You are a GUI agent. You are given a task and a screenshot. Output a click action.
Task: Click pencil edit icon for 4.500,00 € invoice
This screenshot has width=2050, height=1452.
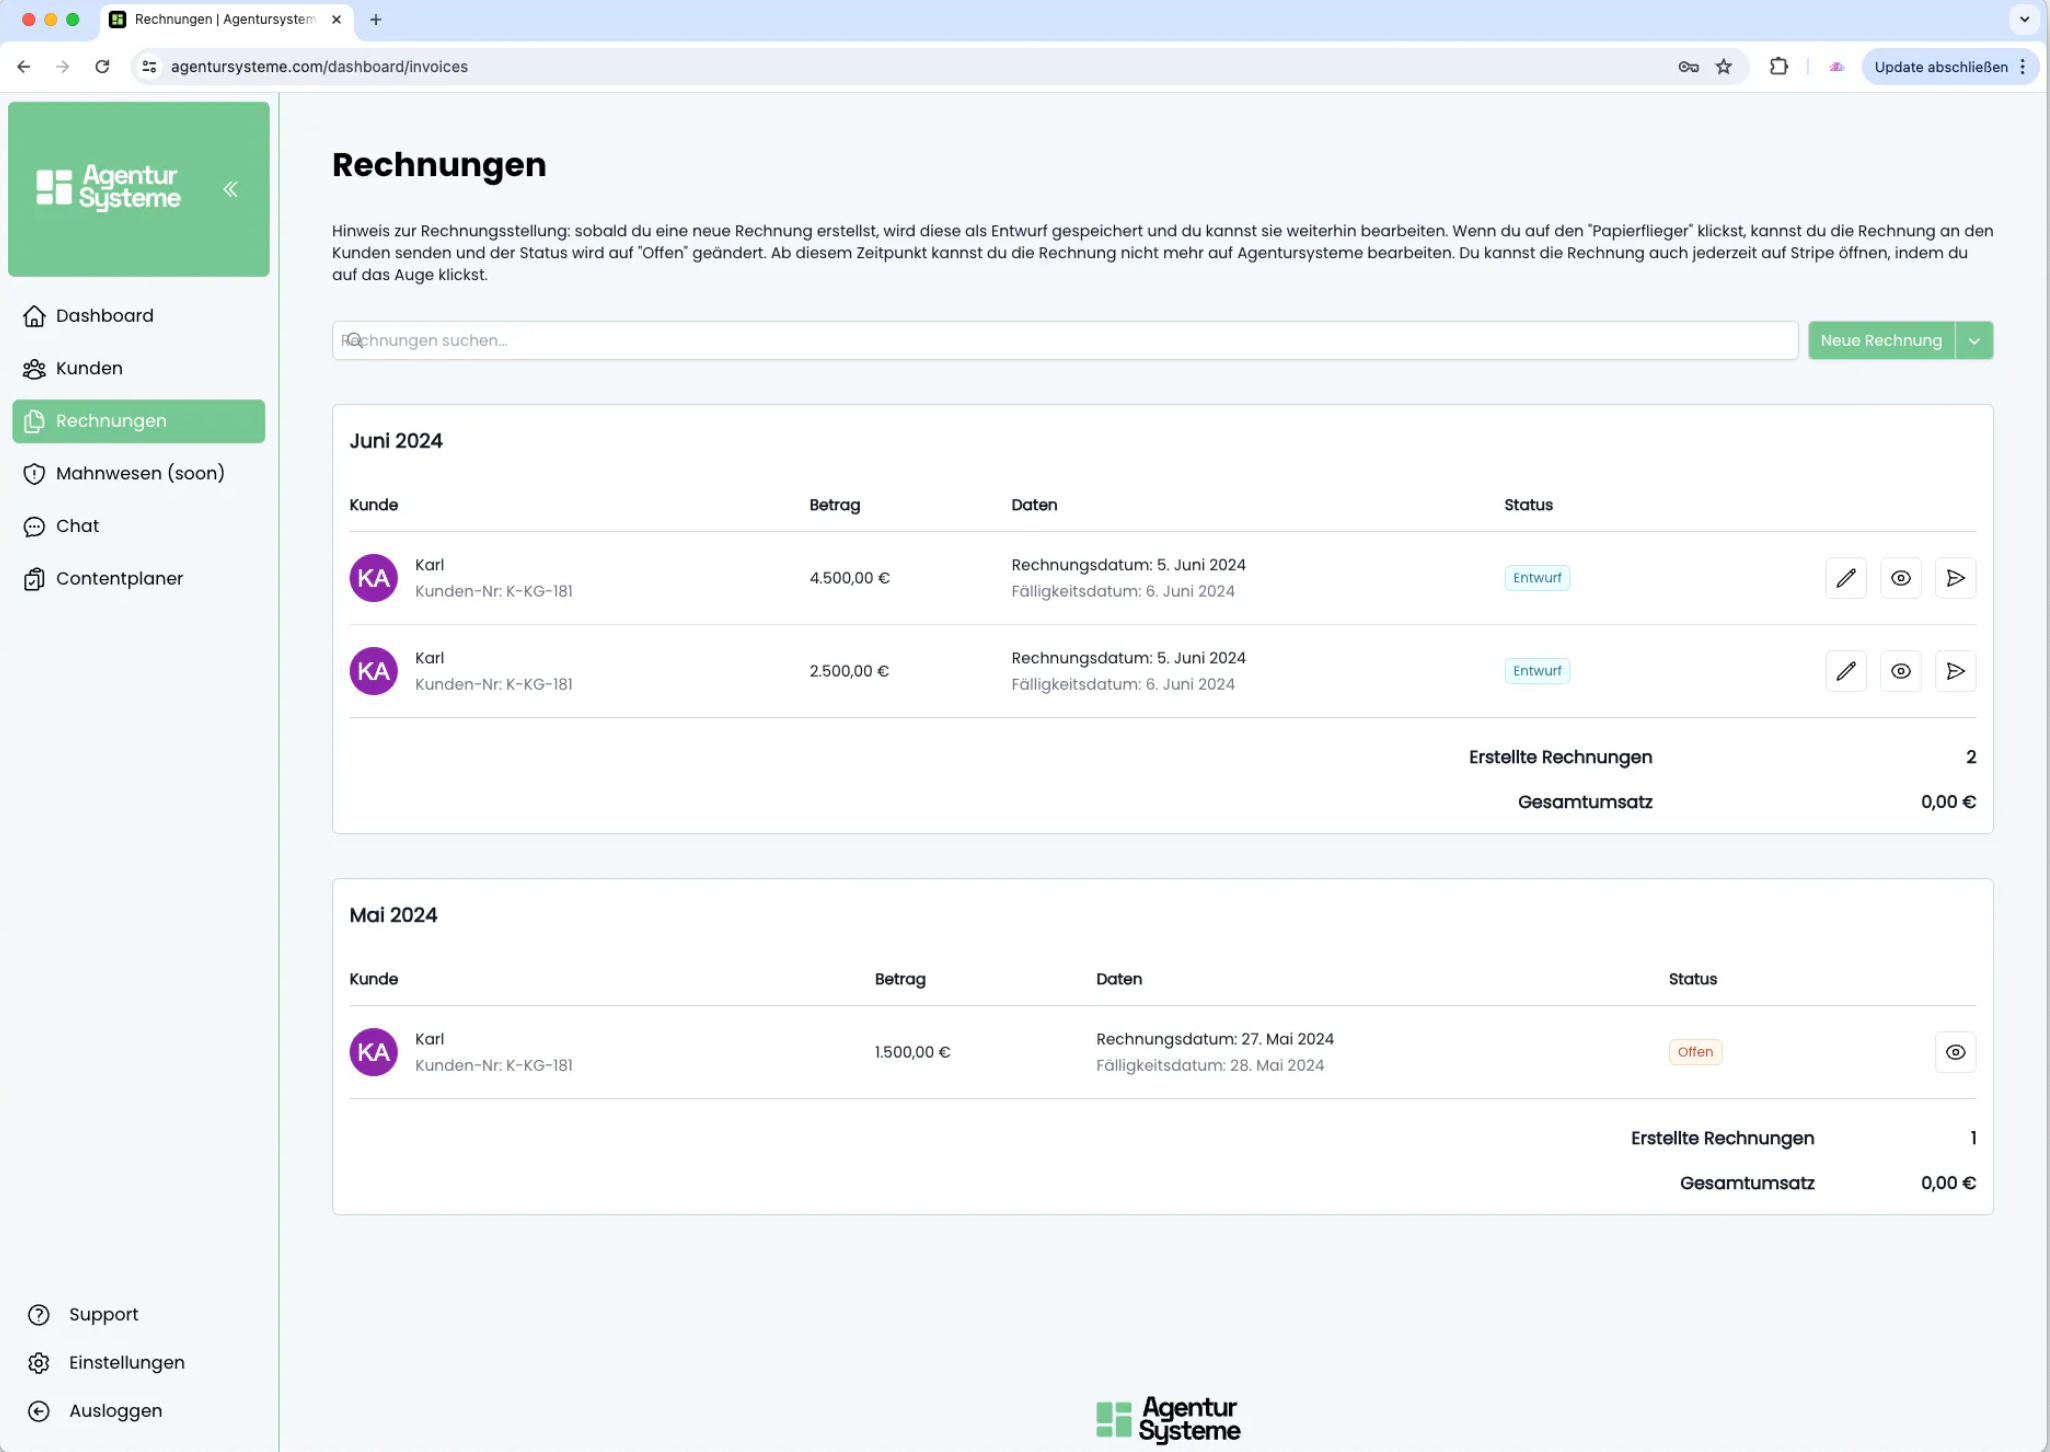pyautogui.click(x=1845, y=578)
